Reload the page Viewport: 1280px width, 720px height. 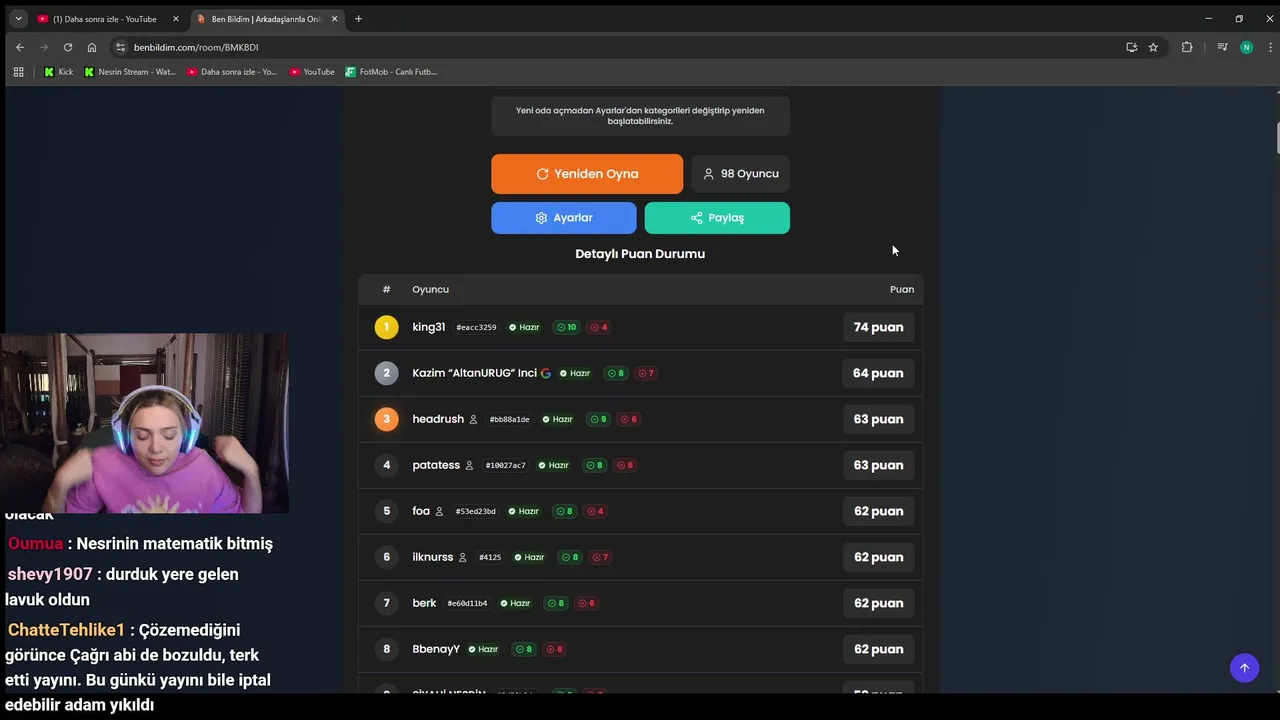point(68,47)
